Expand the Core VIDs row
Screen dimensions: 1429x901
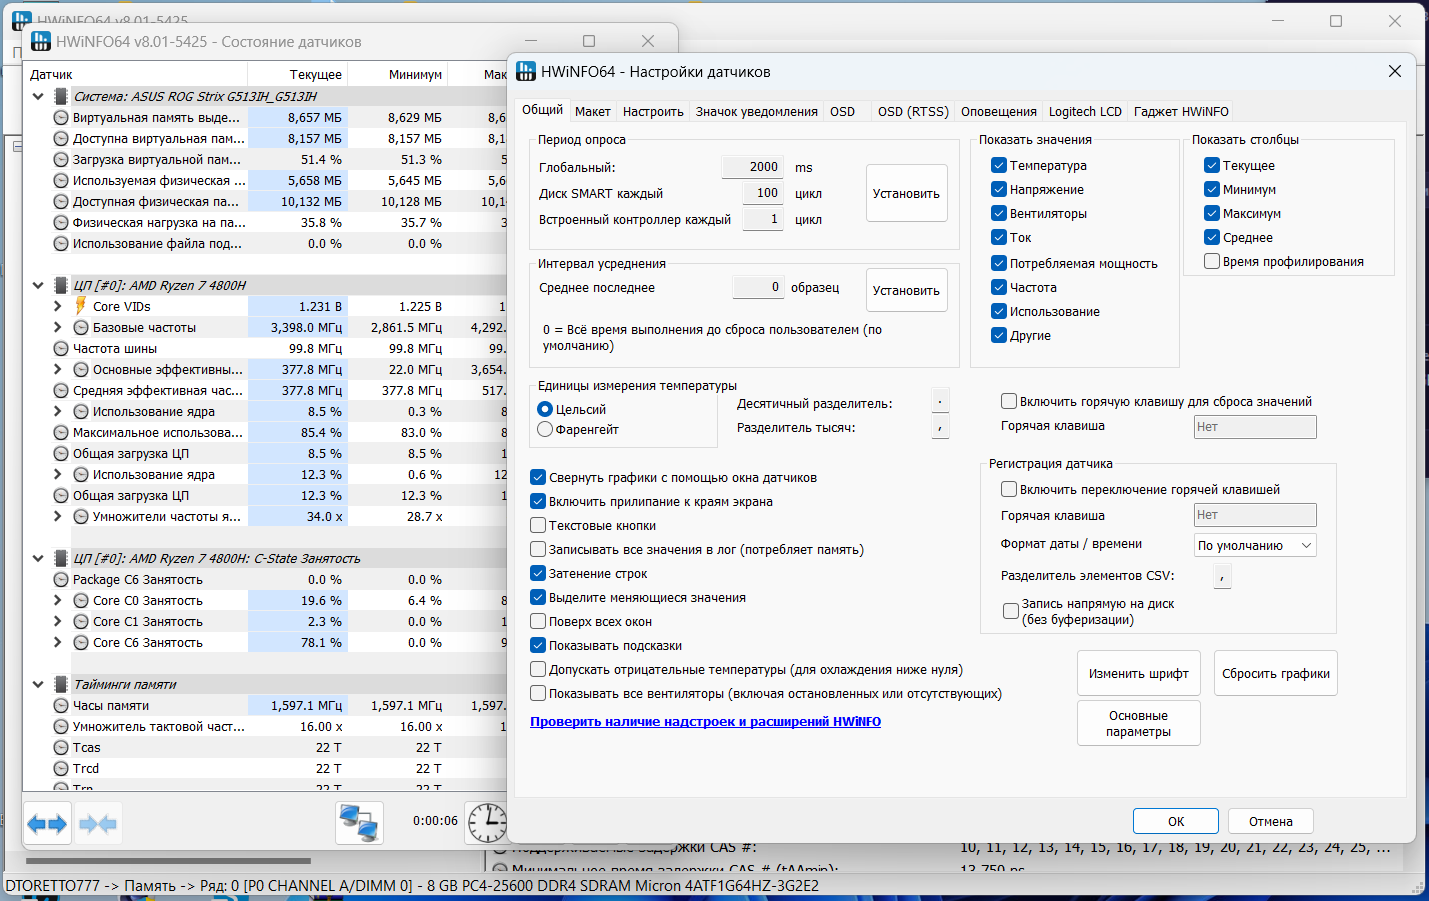coord(57,306)
